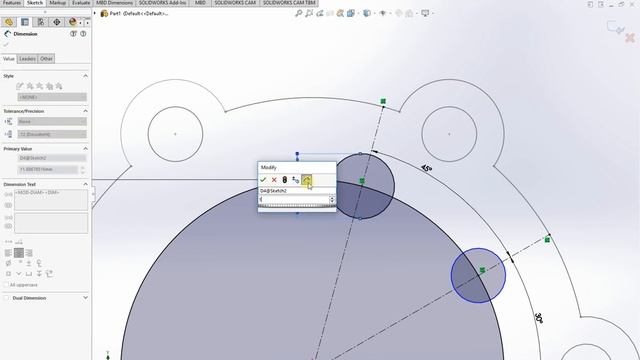The height and width of the screenshot is (360, 640).
Task: Switch to the SOLIDWORKS Add-Ins tab
Action: point(162,3)
